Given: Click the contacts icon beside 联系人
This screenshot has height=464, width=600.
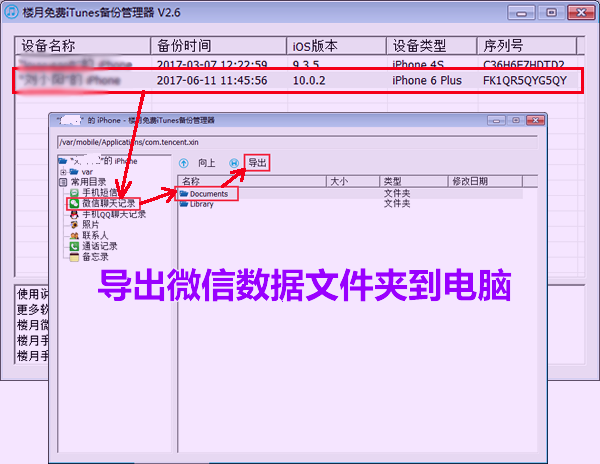Looking at the screenshot, I should pos(74,236).
